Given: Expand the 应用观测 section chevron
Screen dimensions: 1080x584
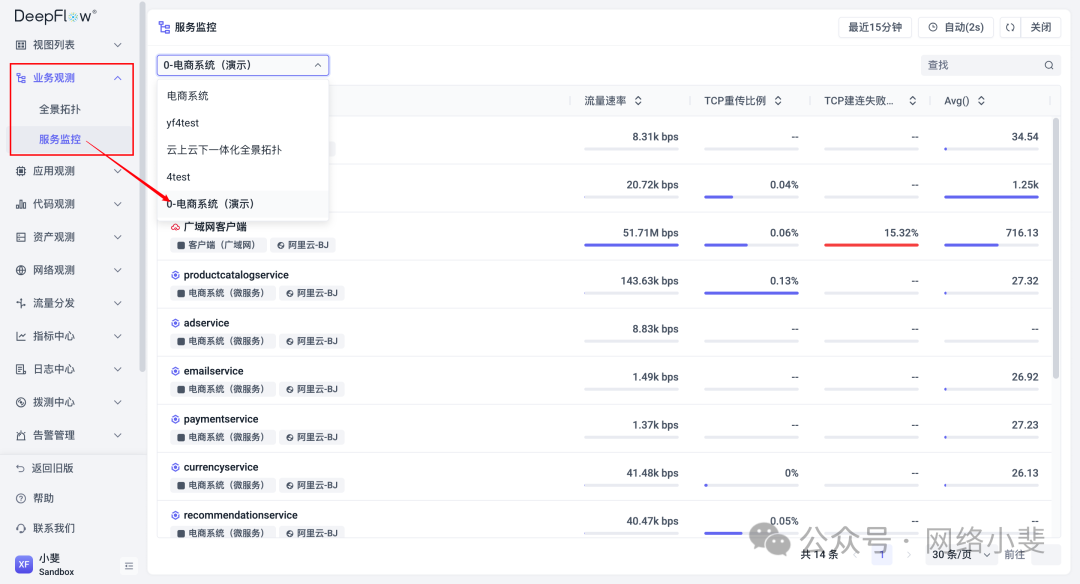Looking at the screenshot, I should pyautogui.click(x=116, y=170).
